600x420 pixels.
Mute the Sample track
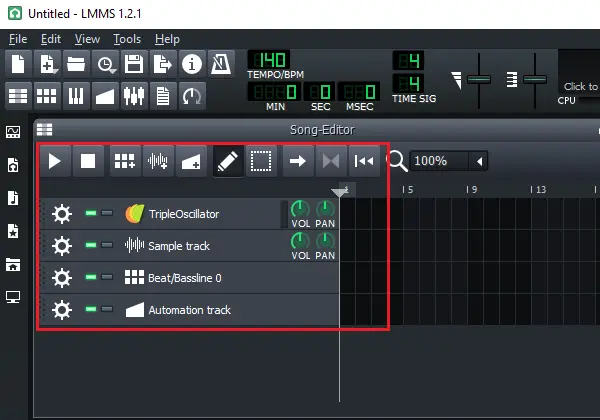pyautogui.click(x=91, y=245)
